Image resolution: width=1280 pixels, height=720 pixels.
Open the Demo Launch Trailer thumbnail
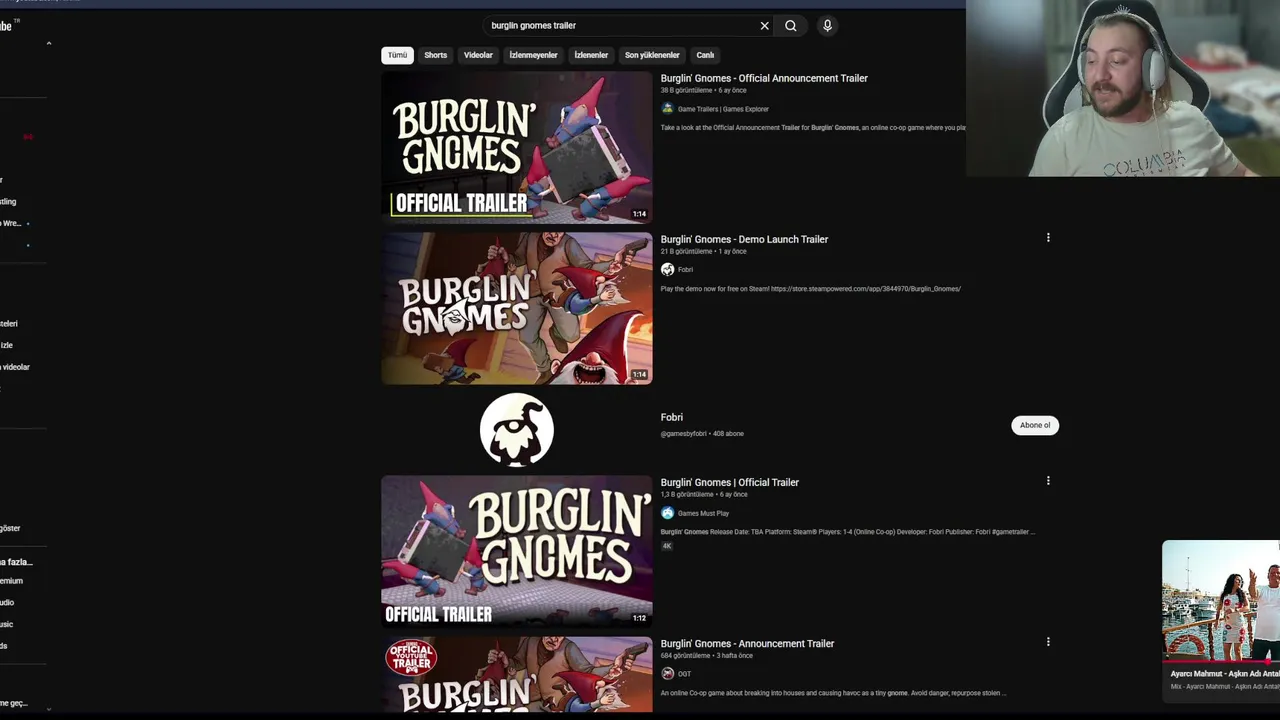click(517, 308)
